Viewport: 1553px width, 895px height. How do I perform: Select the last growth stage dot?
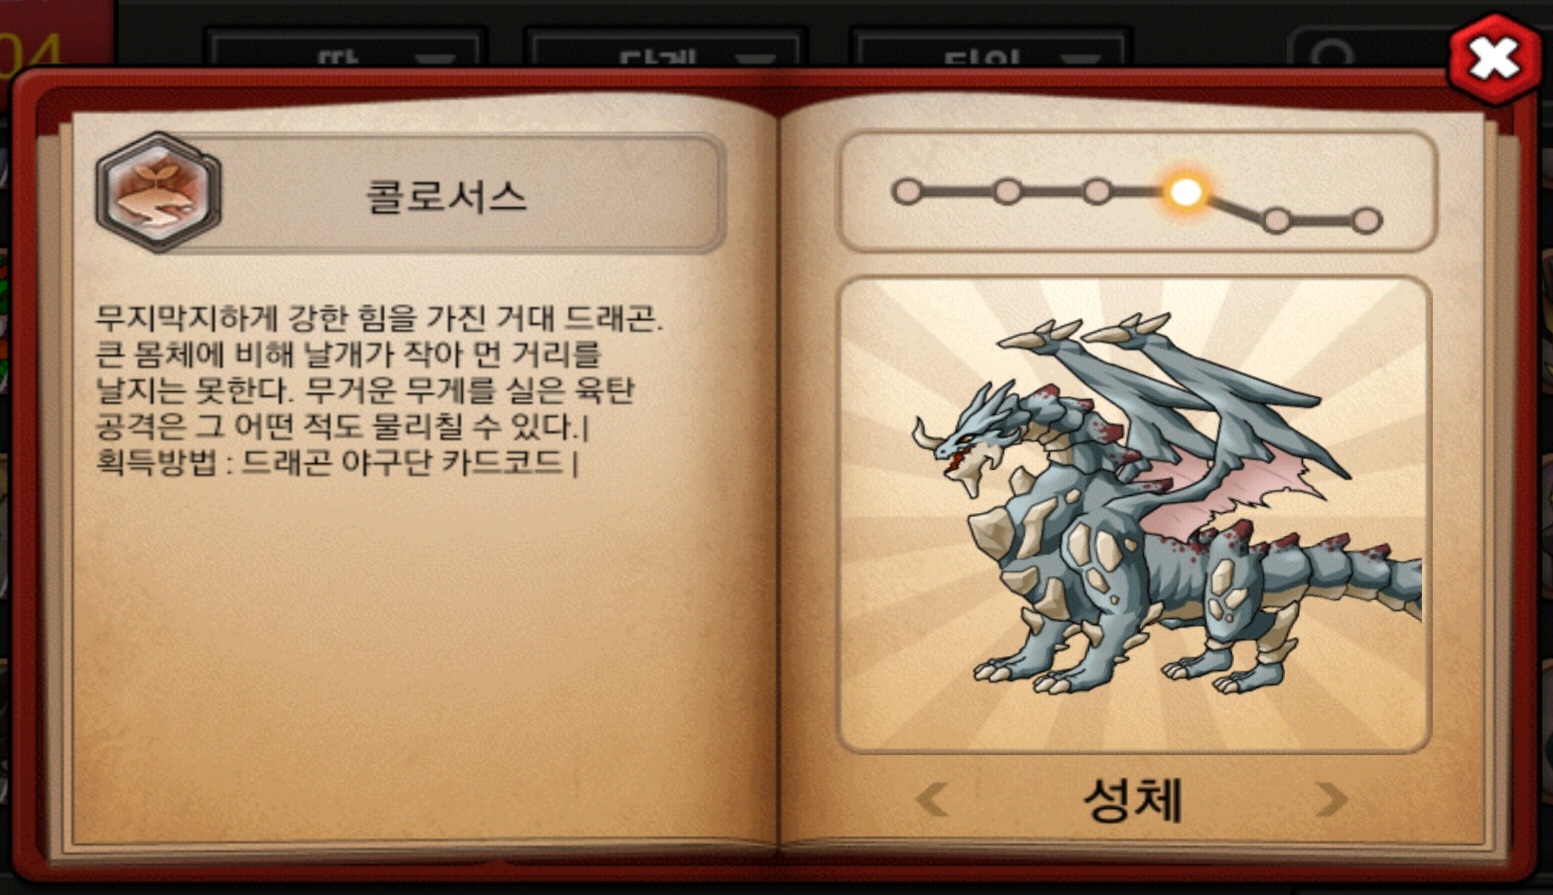[1366, 220]
